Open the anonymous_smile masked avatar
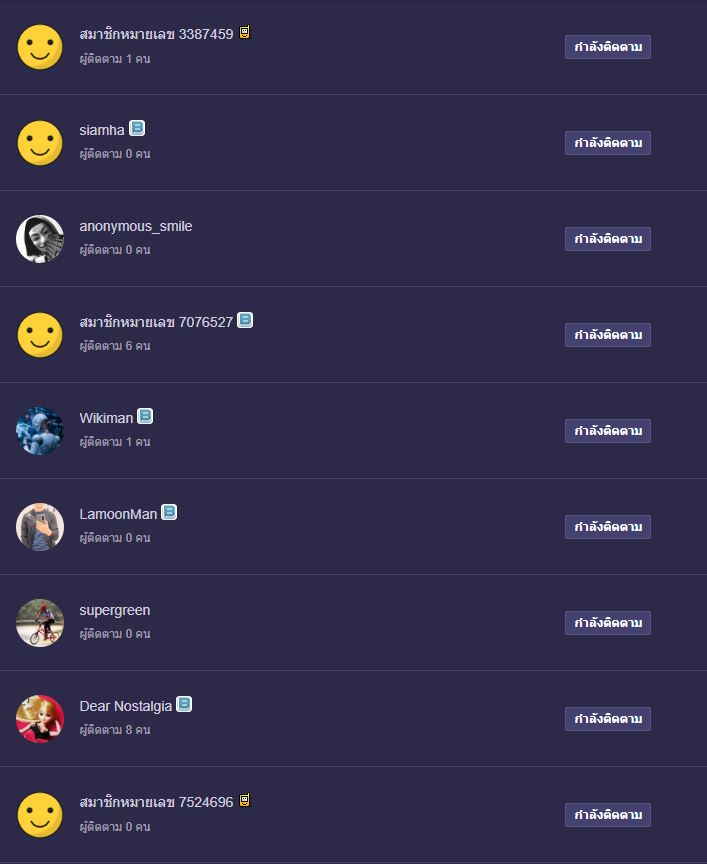This screenshot has width=707, height=864. click(x=40, y=239)
